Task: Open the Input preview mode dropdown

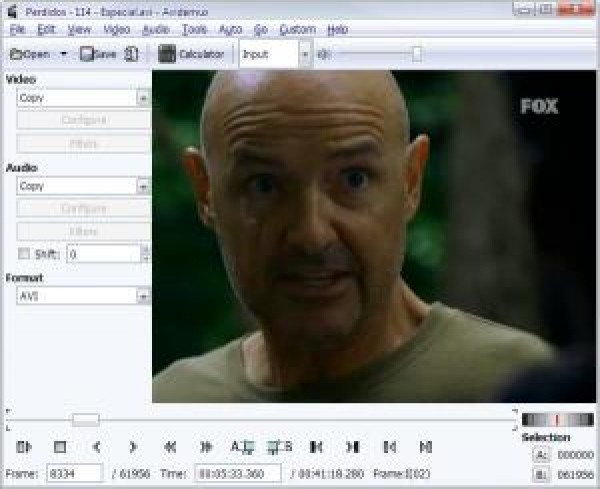Action: (304, 54)
